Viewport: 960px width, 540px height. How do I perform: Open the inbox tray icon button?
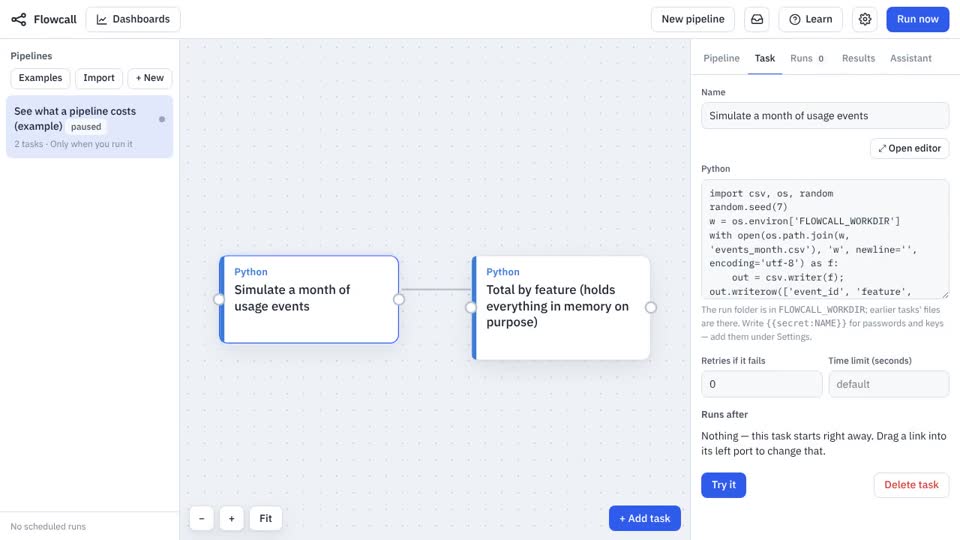(757, 19)
